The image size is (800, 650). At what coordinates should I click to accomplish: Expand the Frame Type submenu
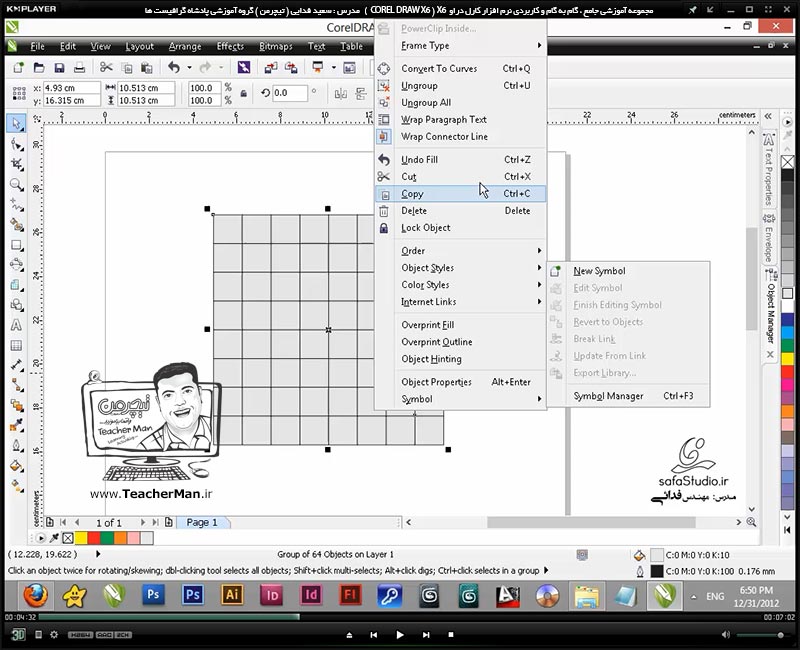461,46
